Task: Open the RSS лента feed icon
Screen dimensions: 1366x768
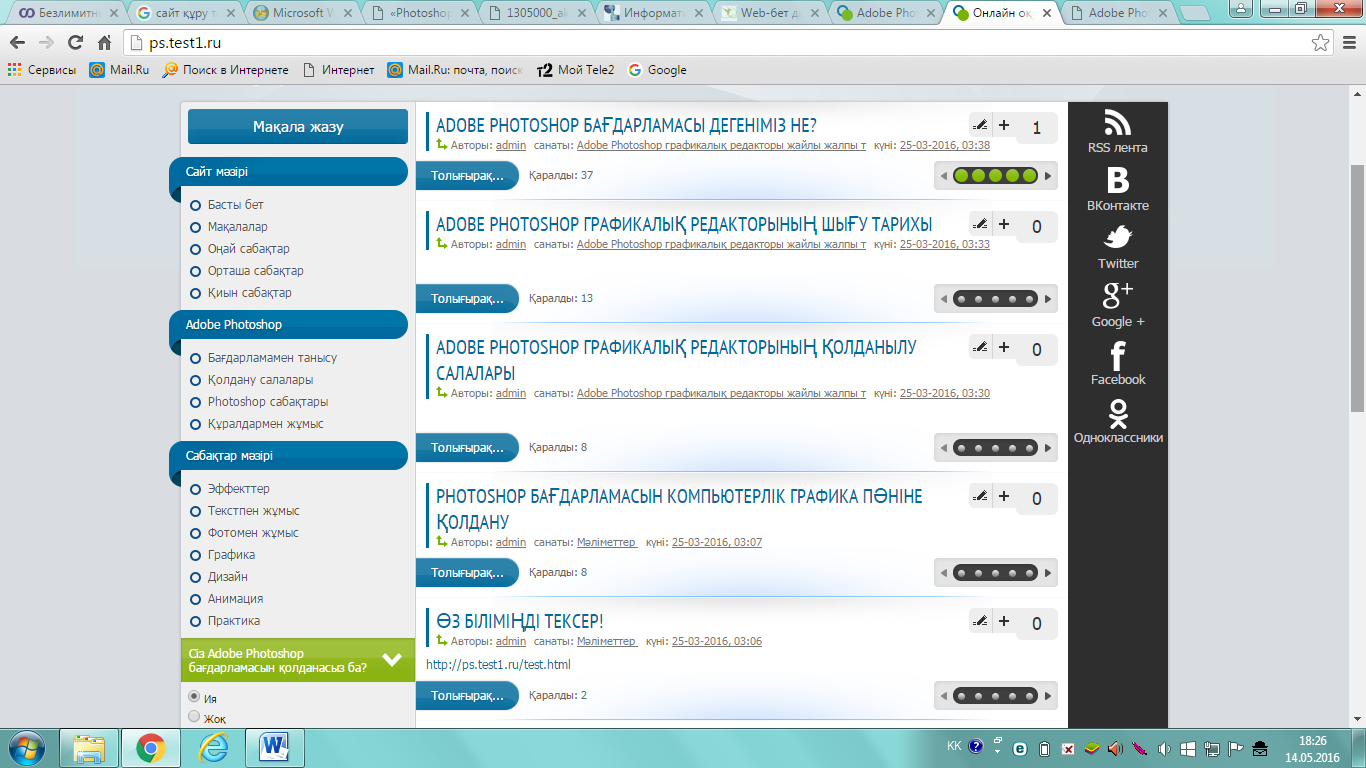Action: click(x=1117, y=123)
